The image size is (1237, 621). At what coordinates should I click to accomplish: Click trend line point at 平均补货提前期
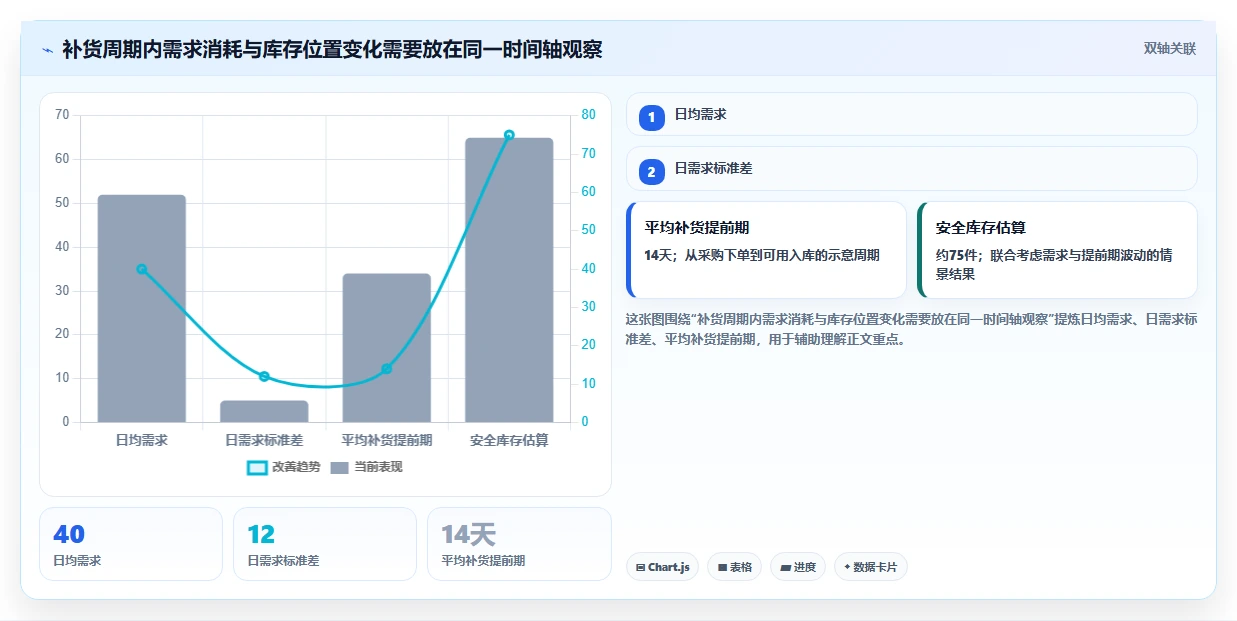(x=386, y=369)
